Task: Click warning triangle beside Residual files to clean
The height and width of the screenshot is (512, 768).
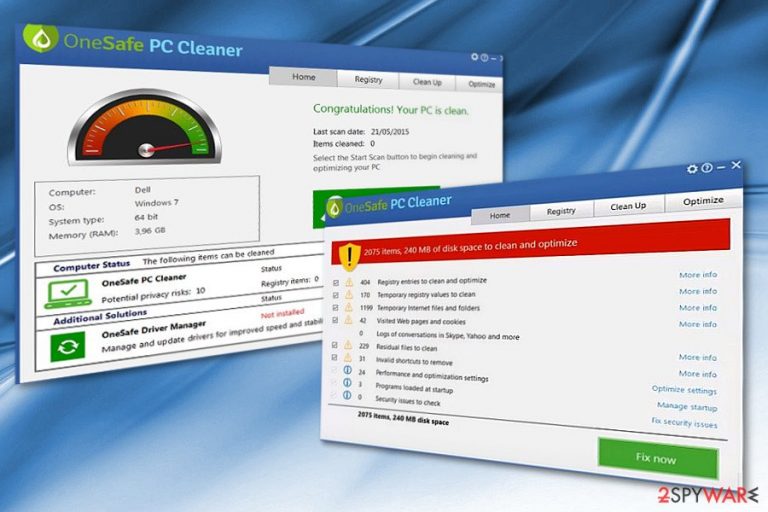Action: click(x=348, y=345)
